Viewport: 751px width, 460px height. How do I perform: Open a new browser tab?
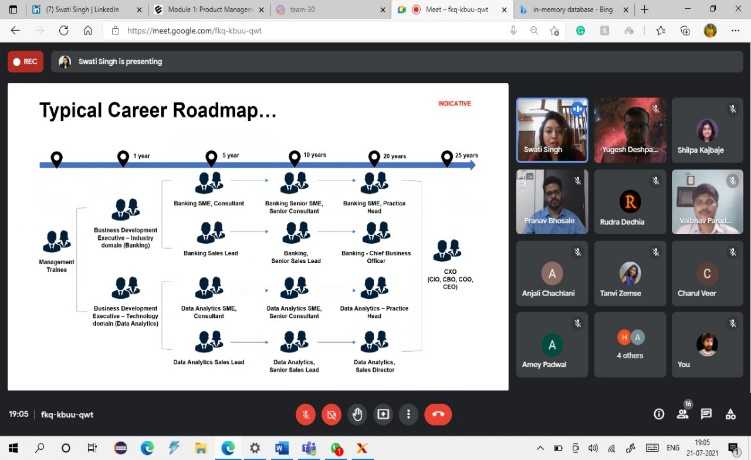(643, 9)
